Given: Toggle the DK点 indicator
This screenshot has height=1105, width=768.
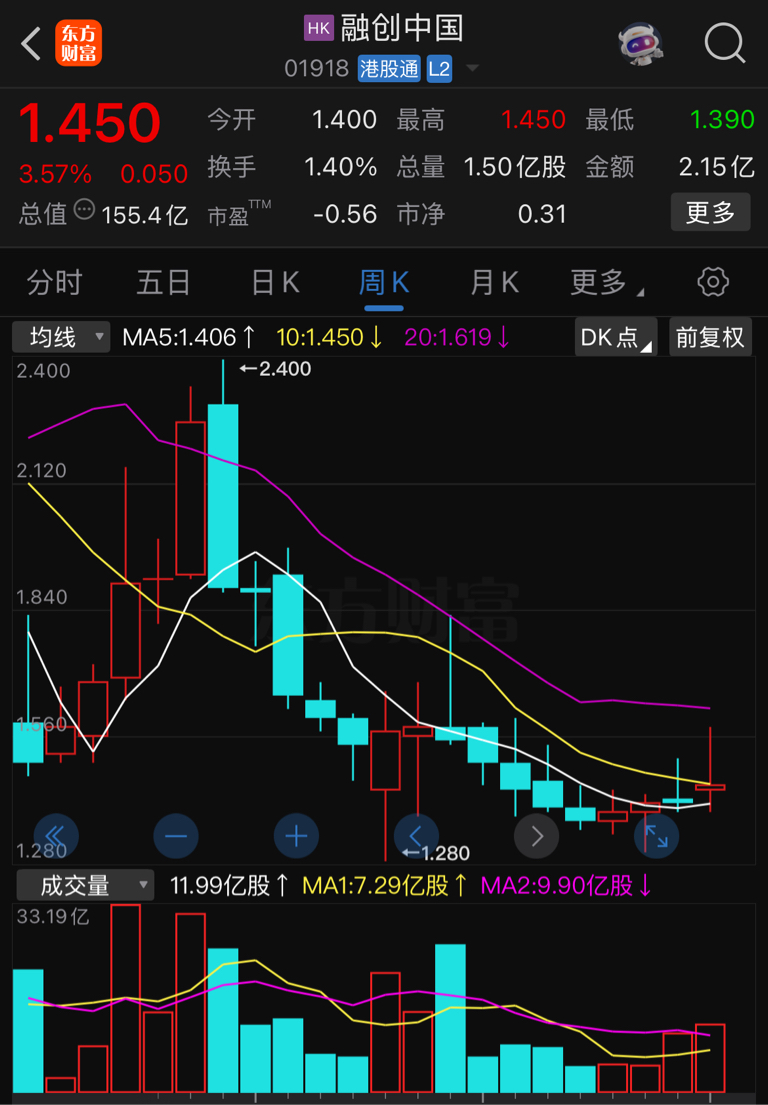Looking at the screenshot, I should tap(616, 337).
